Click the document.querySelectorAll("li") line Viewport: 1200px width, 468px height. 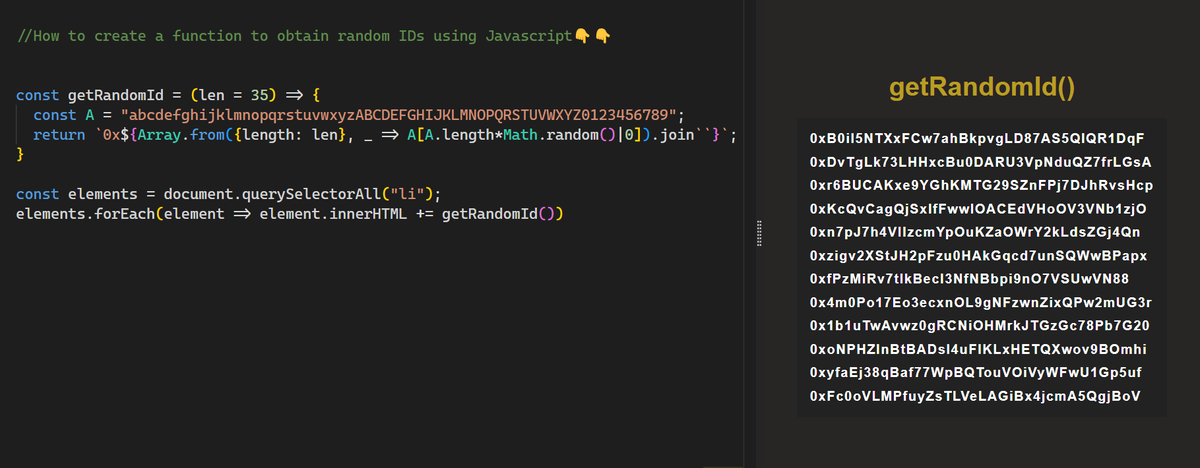(229, 193)
